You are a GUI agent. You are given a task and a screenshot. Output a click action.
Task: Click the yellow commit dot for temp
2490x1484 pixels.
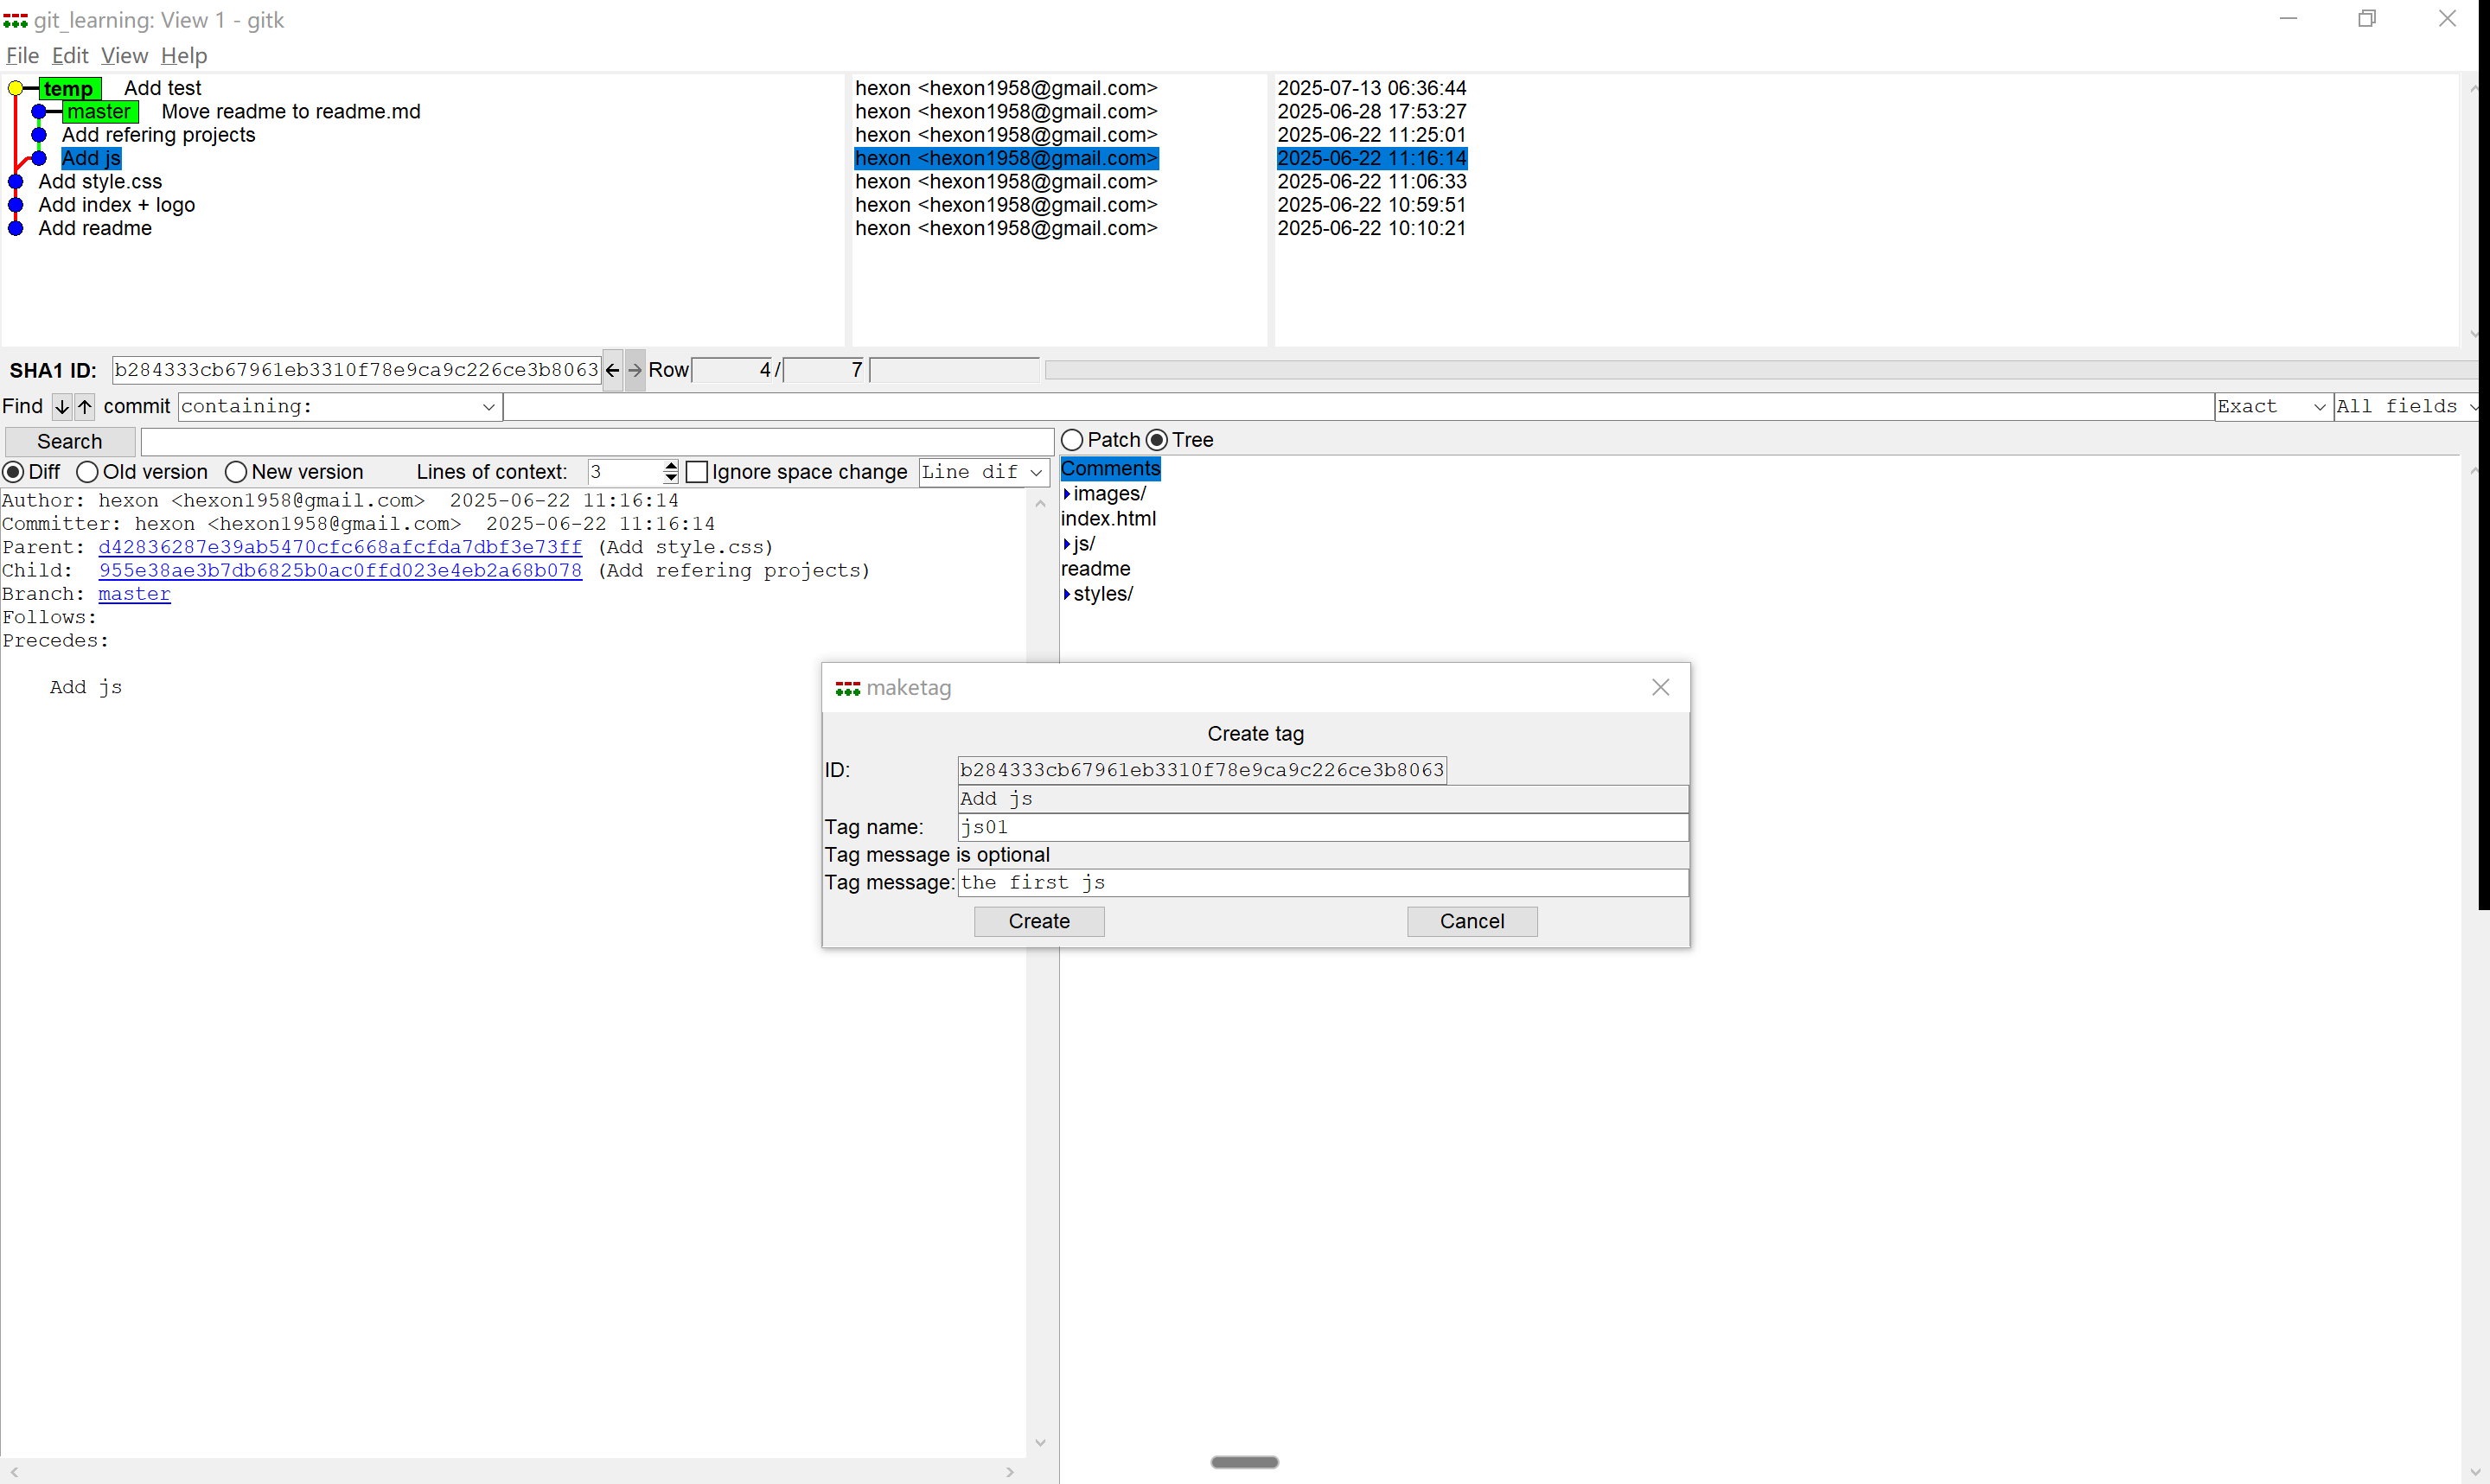15,88
